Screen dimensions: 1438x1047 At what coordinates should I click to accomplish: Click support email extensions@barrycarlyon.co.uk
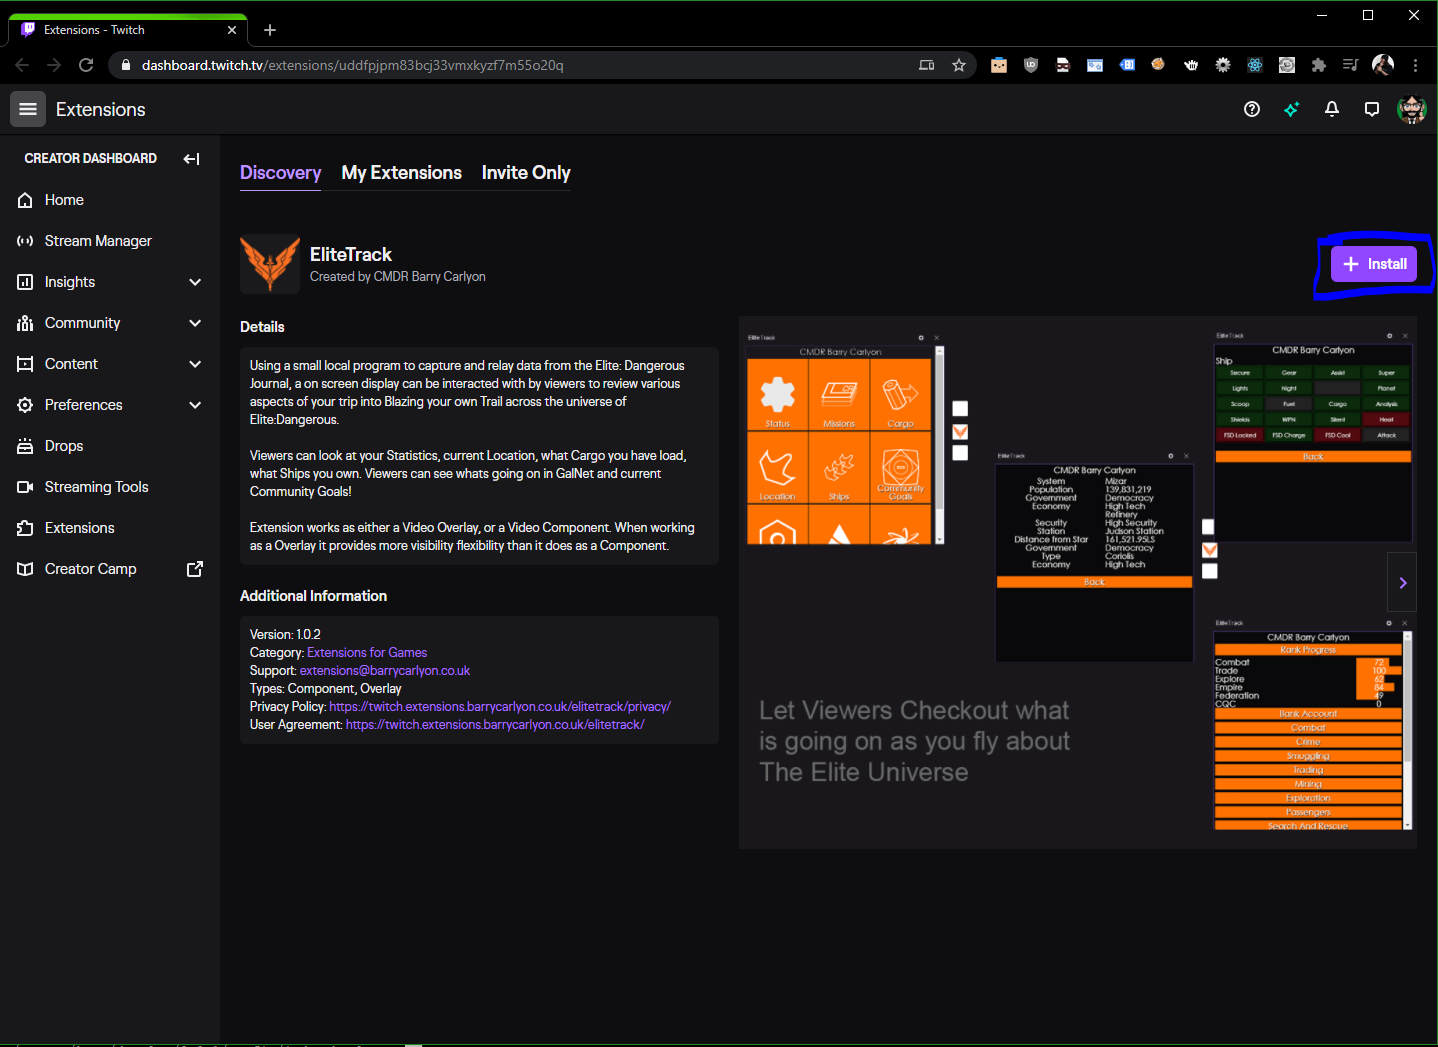coord(385,671)
